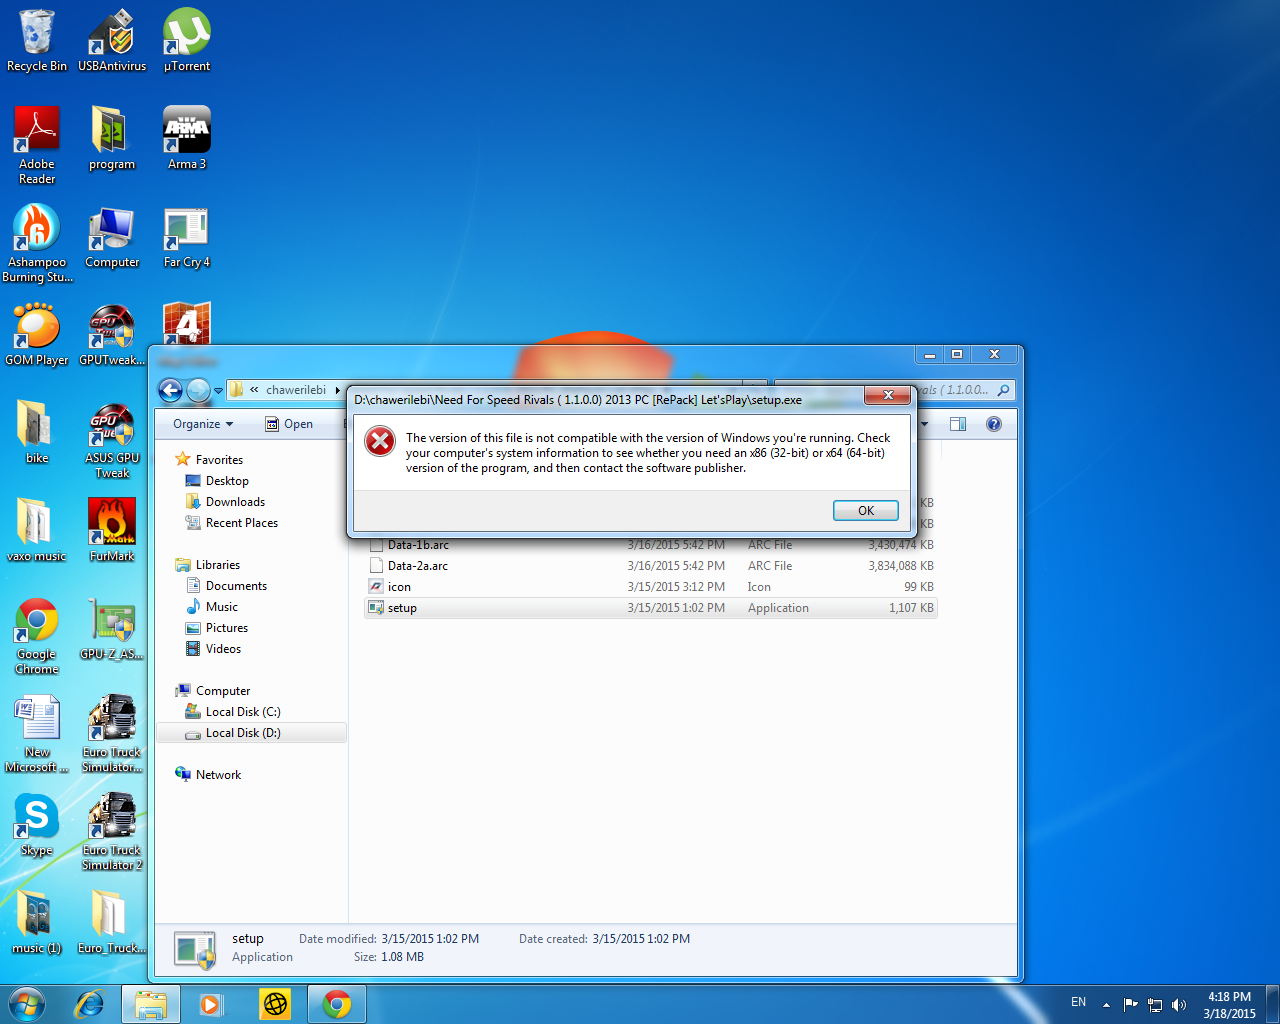
Task: Open the recent pages dropdown arrow
Action: pos(218,391)
